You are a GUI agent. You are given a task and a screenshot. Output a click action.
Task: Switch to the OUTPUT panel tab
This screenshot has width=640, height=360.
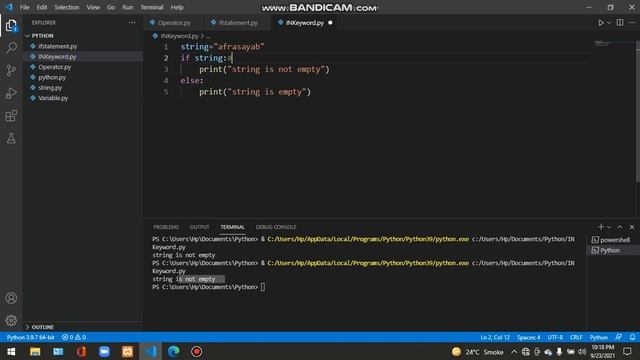tap(199, 227)
